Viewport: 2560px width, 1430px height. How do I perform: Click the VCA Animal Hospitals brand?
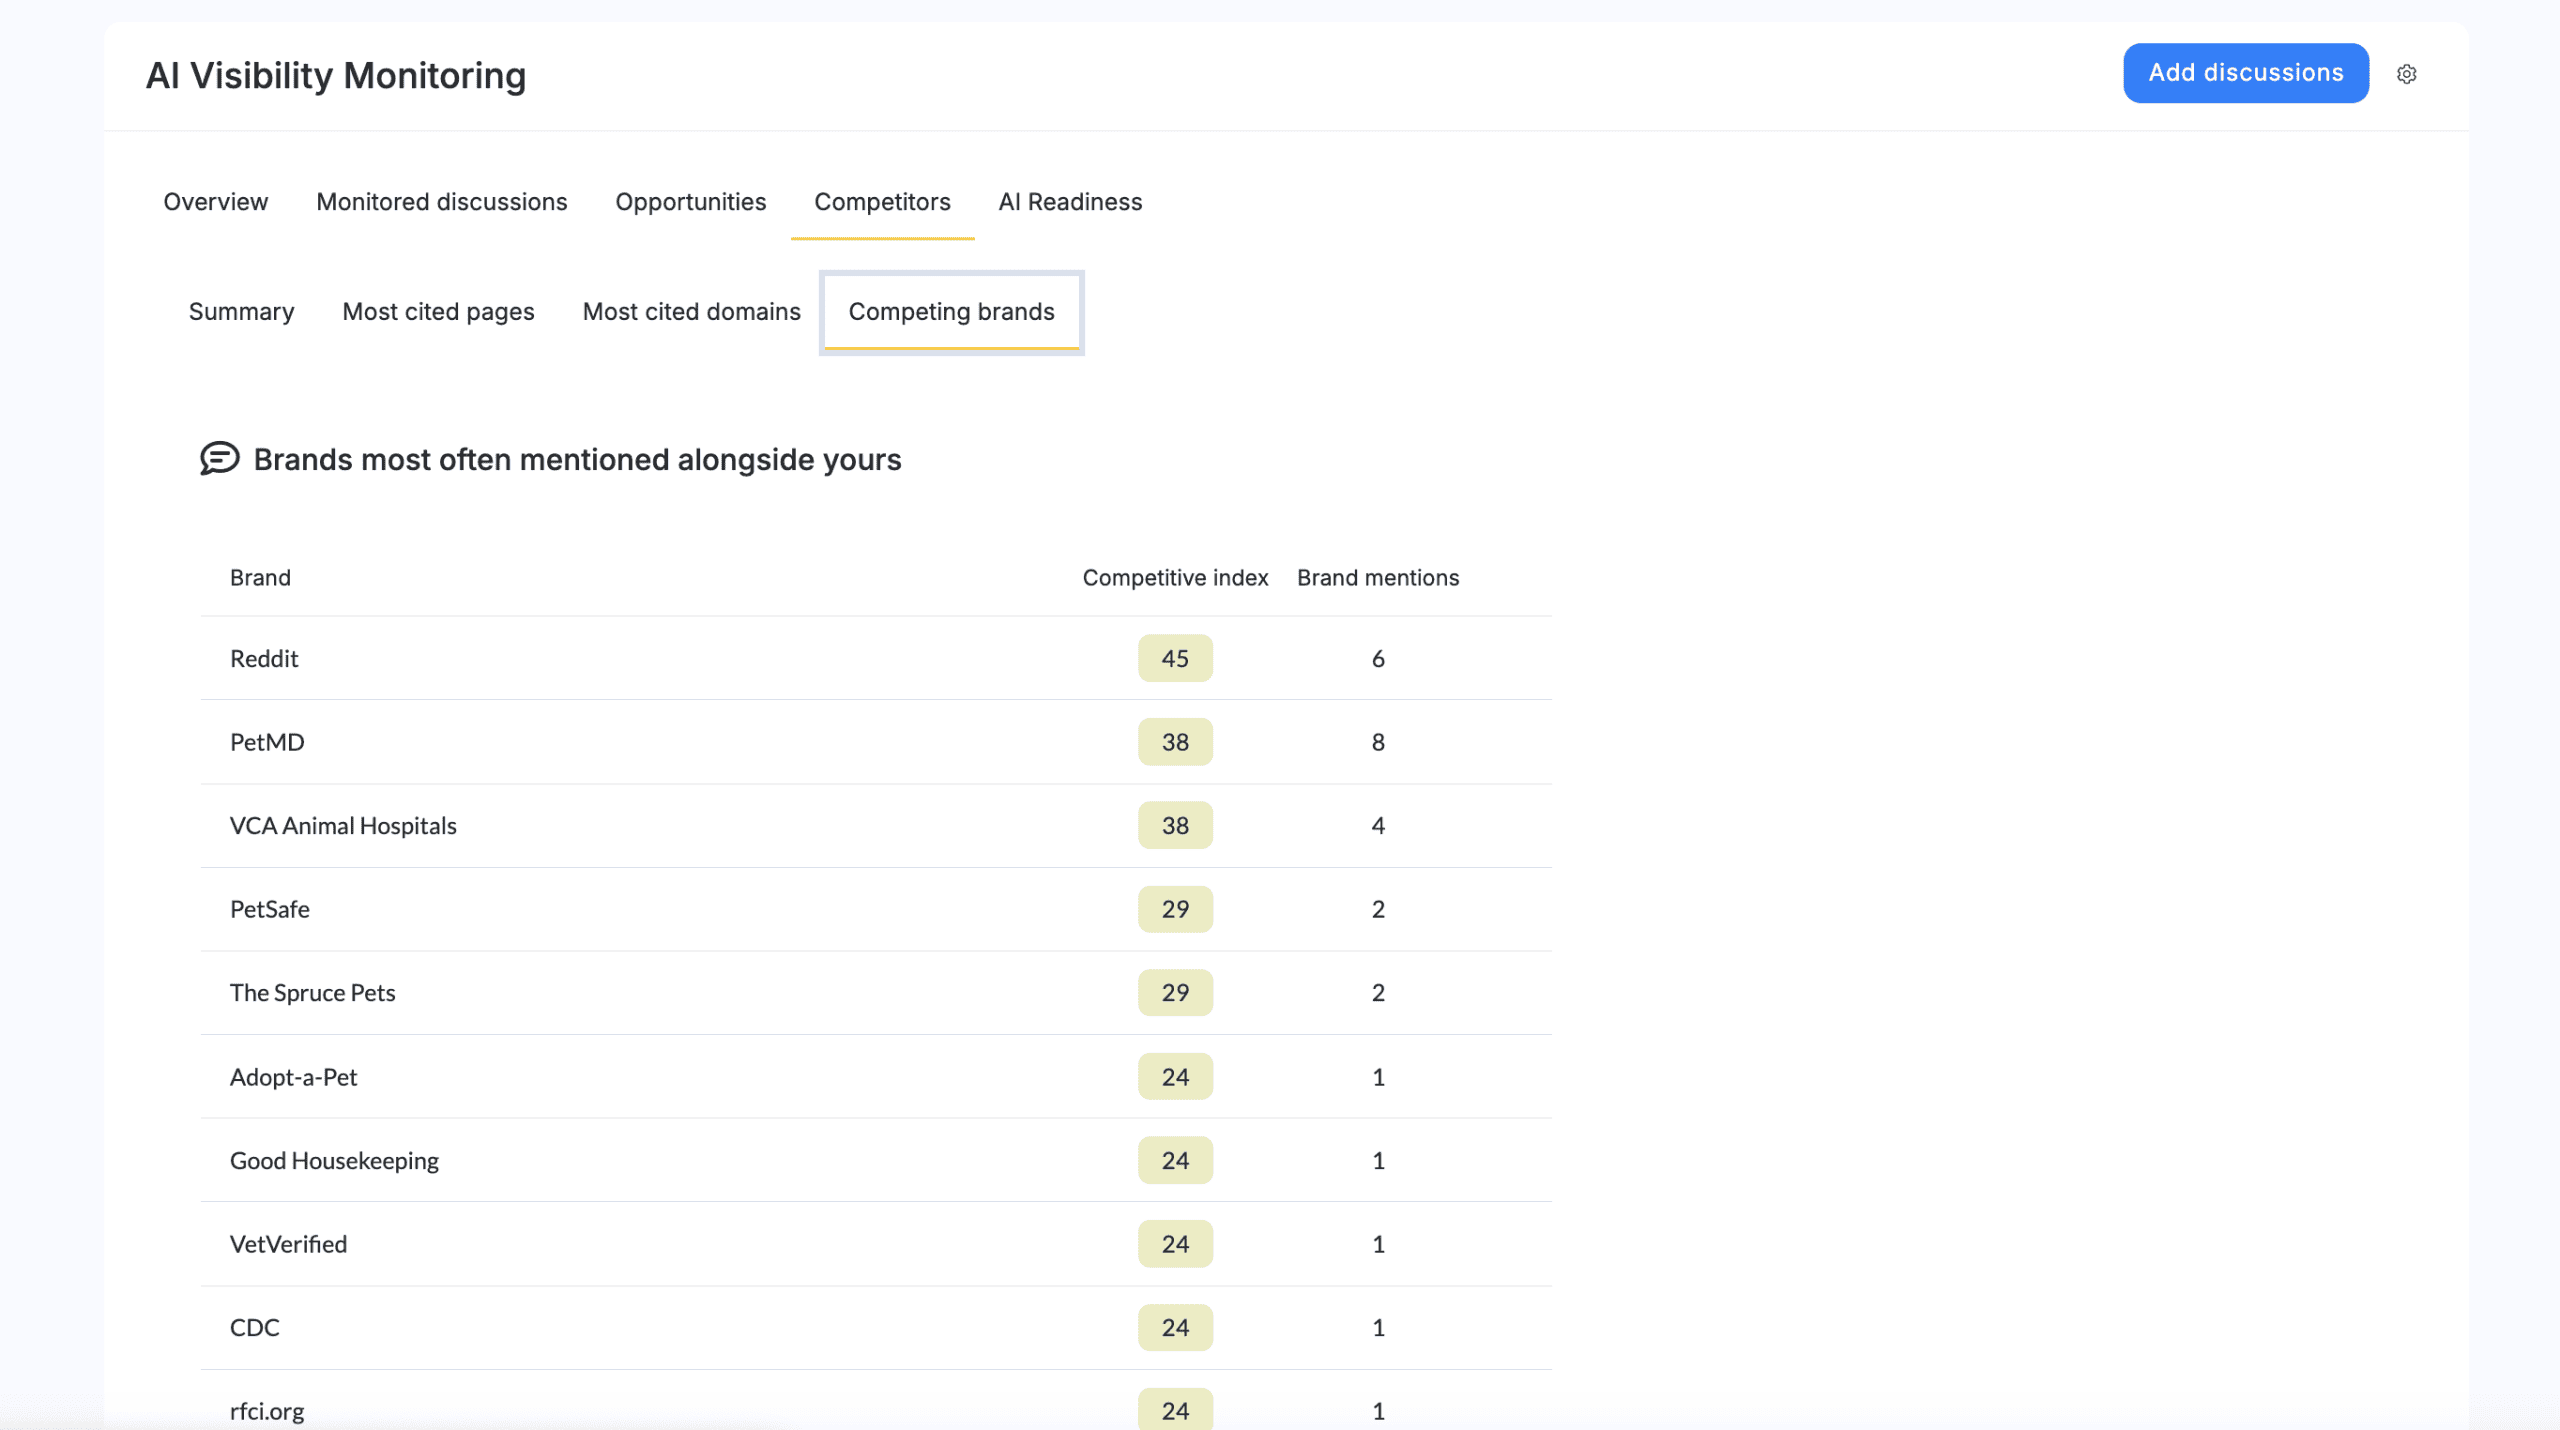coord(343,826)
